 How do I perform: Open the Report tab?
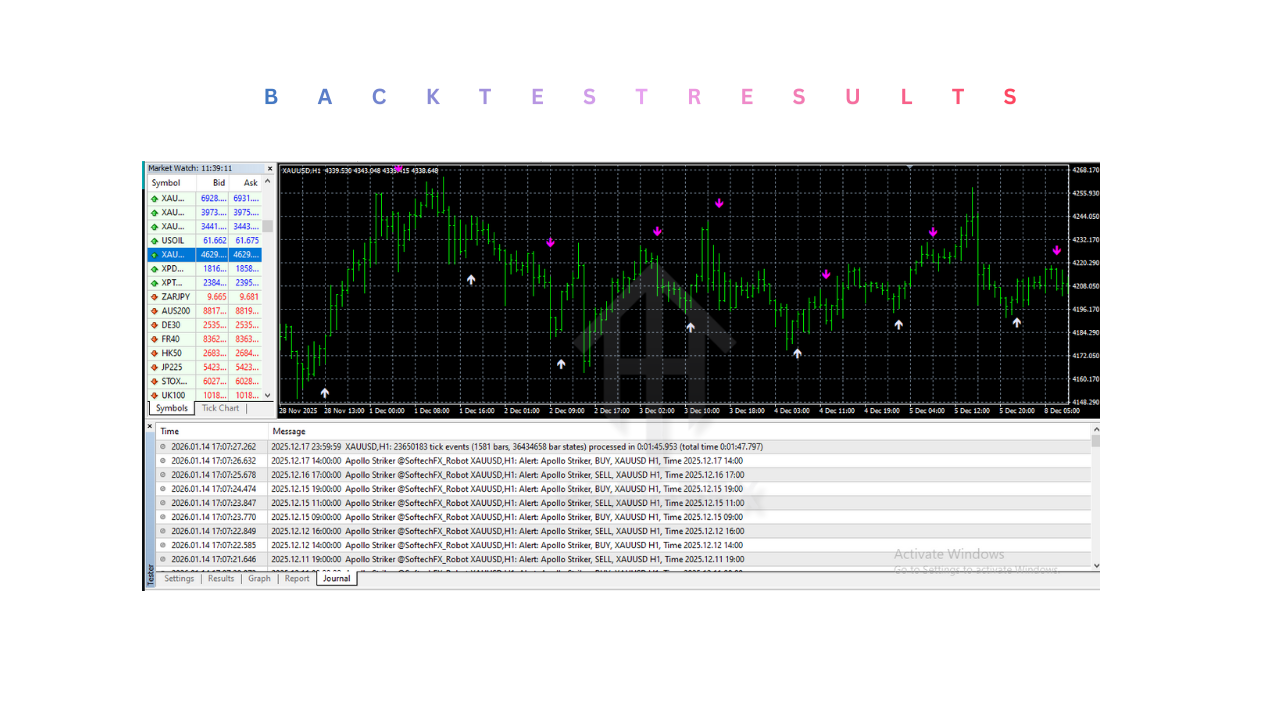click(297, 578)
